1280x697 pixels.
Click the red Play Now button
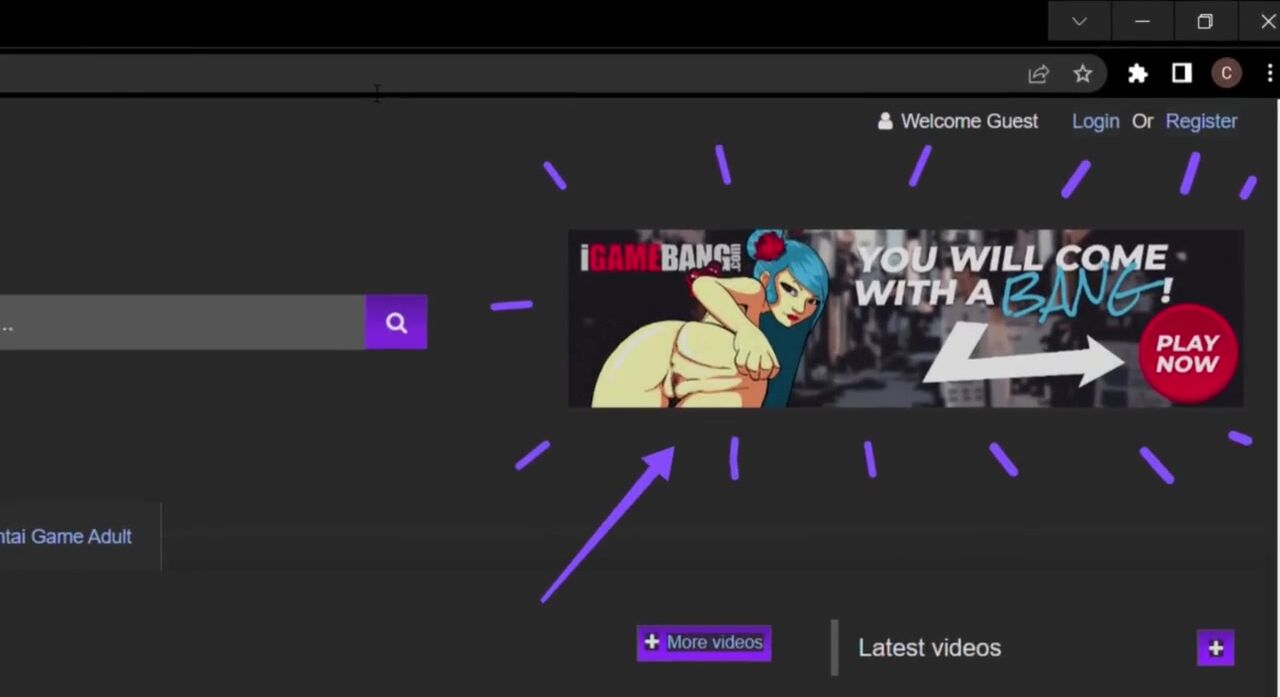click(x=1187, y=354)
